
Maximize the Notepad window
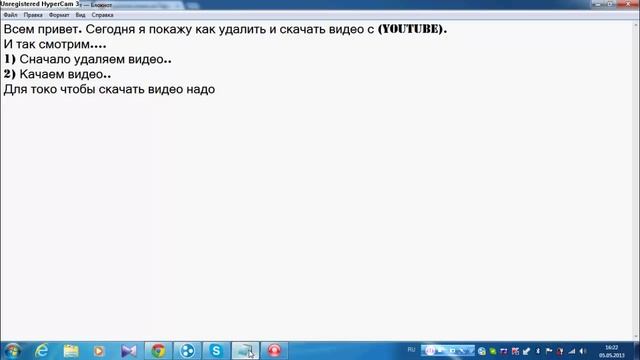(611, 4)
